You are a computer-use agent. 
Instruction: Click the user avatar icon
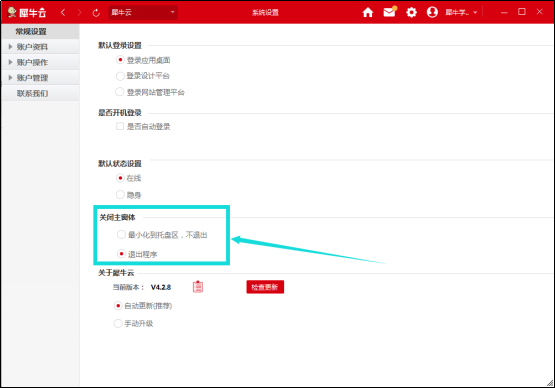pos(432,12)
